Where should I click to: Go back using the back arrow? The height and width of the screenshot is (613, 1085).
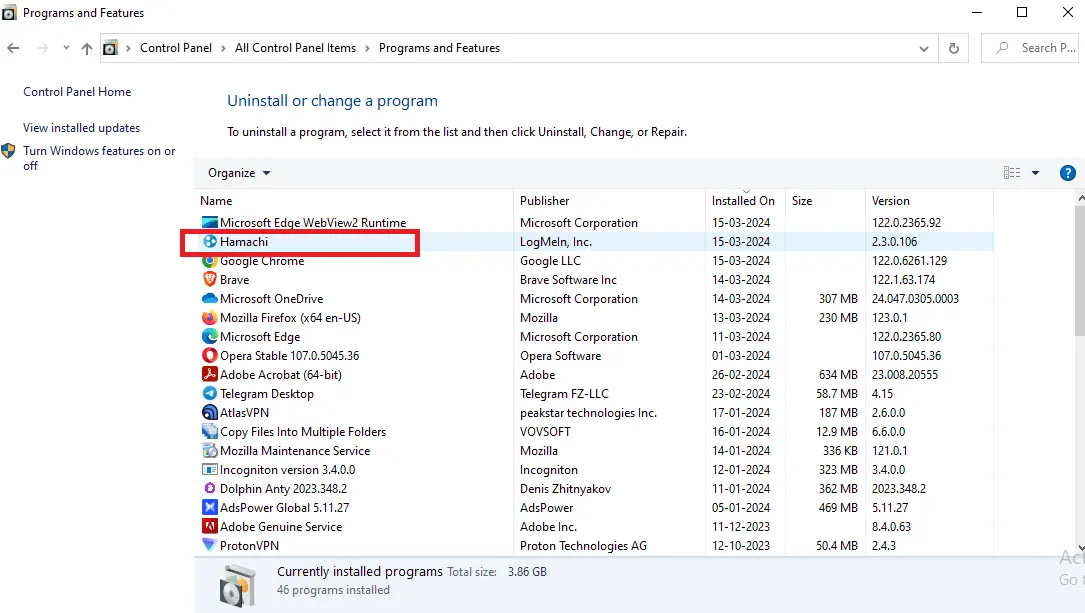click(13, 48)
